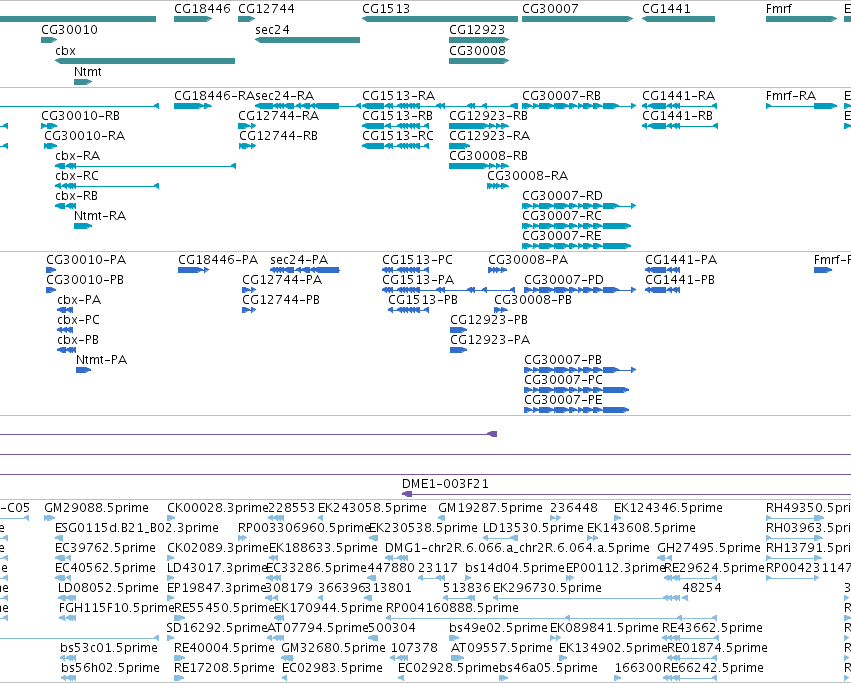Select the teal gene bar beneath the cbx label
This screenshot has height=683, width=851.
(145, 61)
